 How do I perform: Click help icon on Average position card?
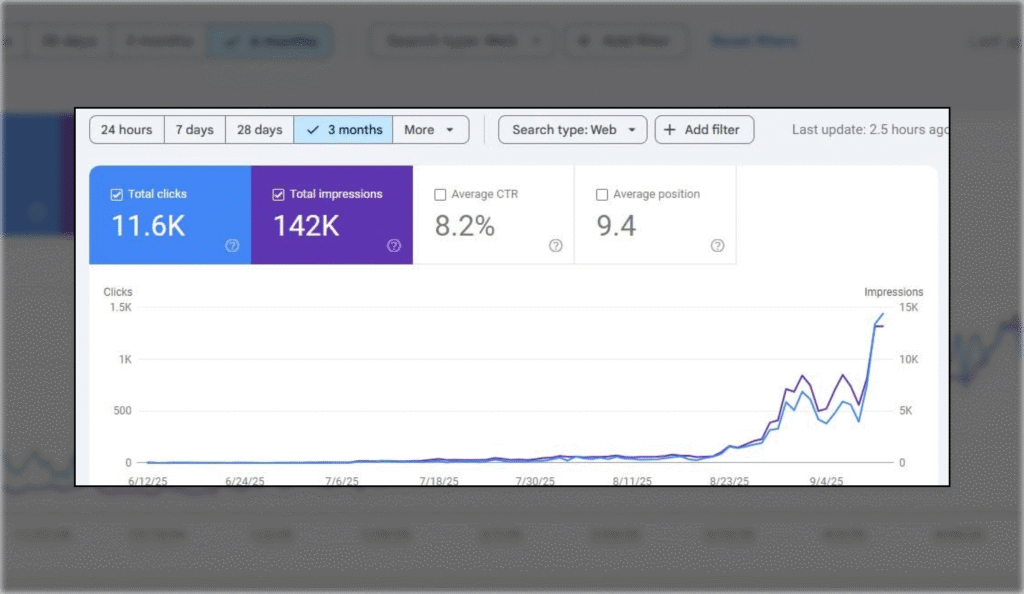click(717, 246)
